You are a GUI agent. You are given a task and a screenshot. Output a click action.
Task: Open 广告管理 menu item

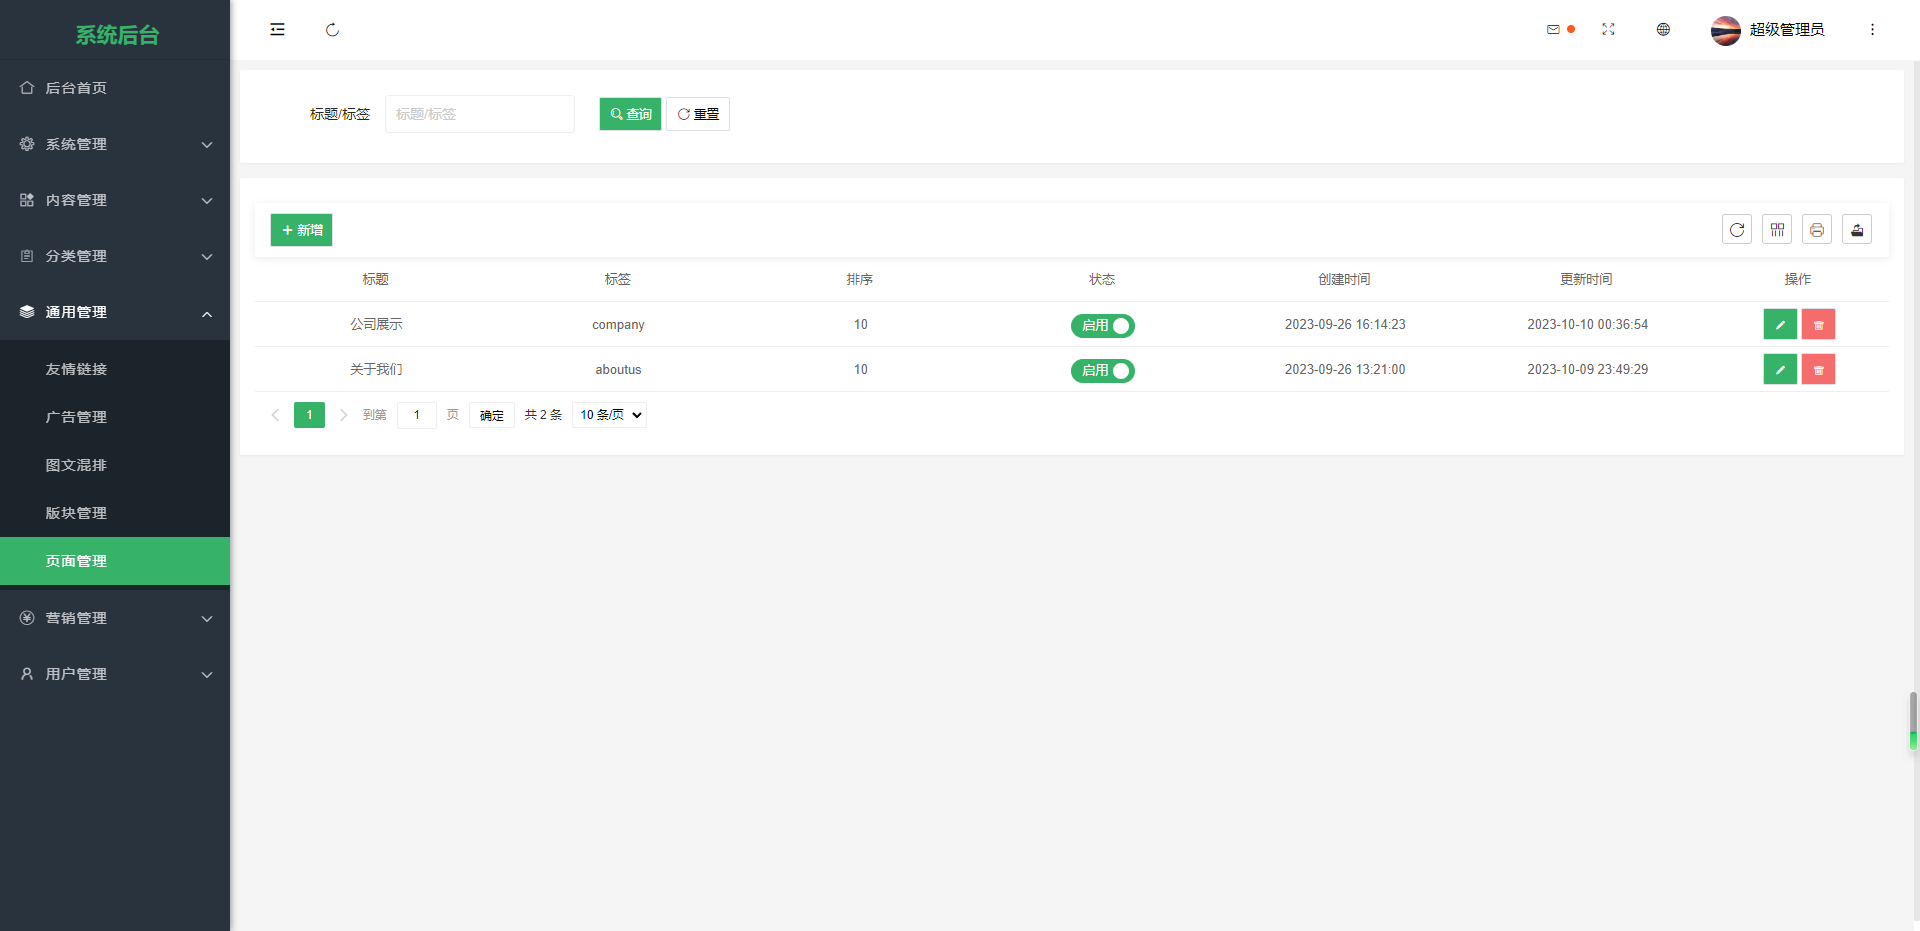[76, 417]
